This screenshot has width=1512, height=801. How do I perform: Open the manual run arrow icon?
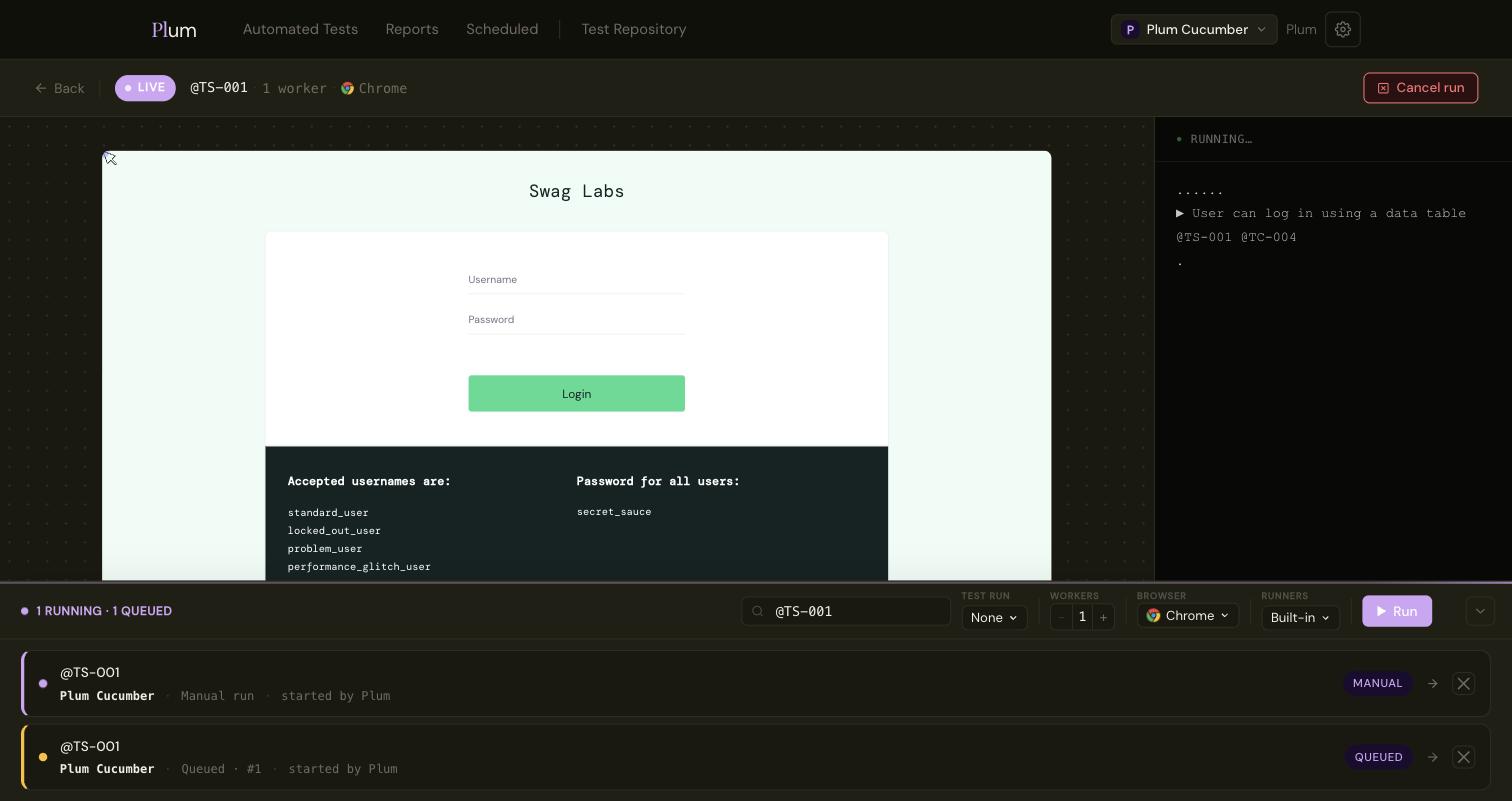tap(1433, 684)
